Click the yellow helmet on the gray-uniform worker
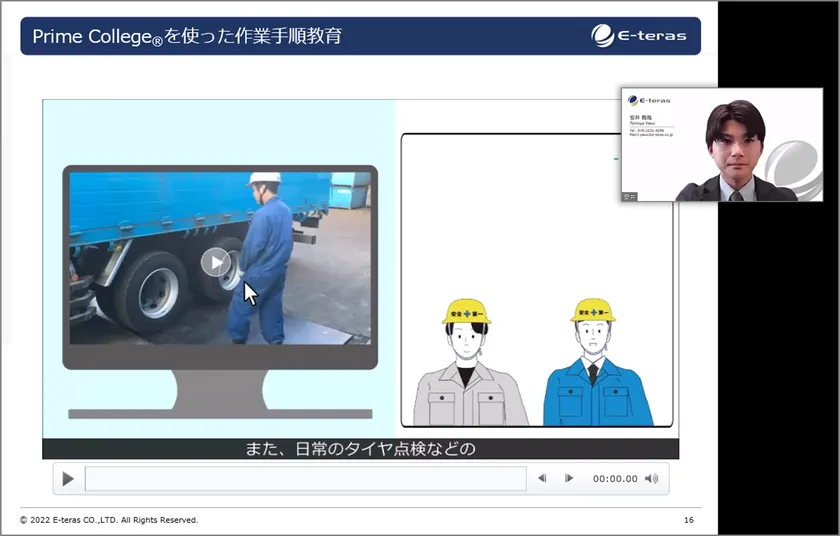840x536 pixels. pyautogui.click(x=466, y=311)
